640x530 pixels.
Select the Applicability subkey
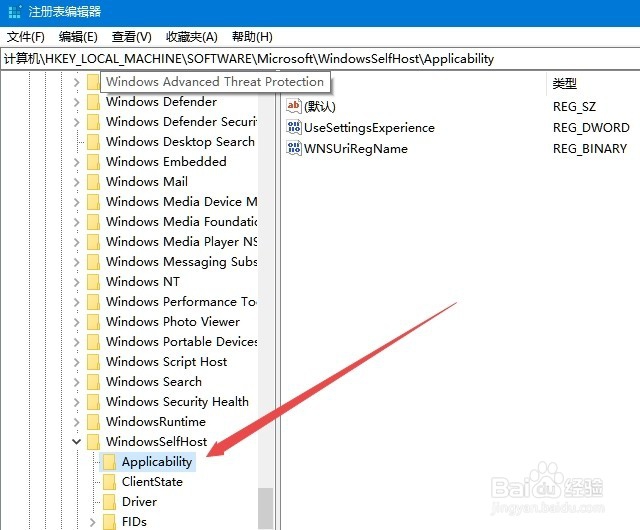(157, 462)
